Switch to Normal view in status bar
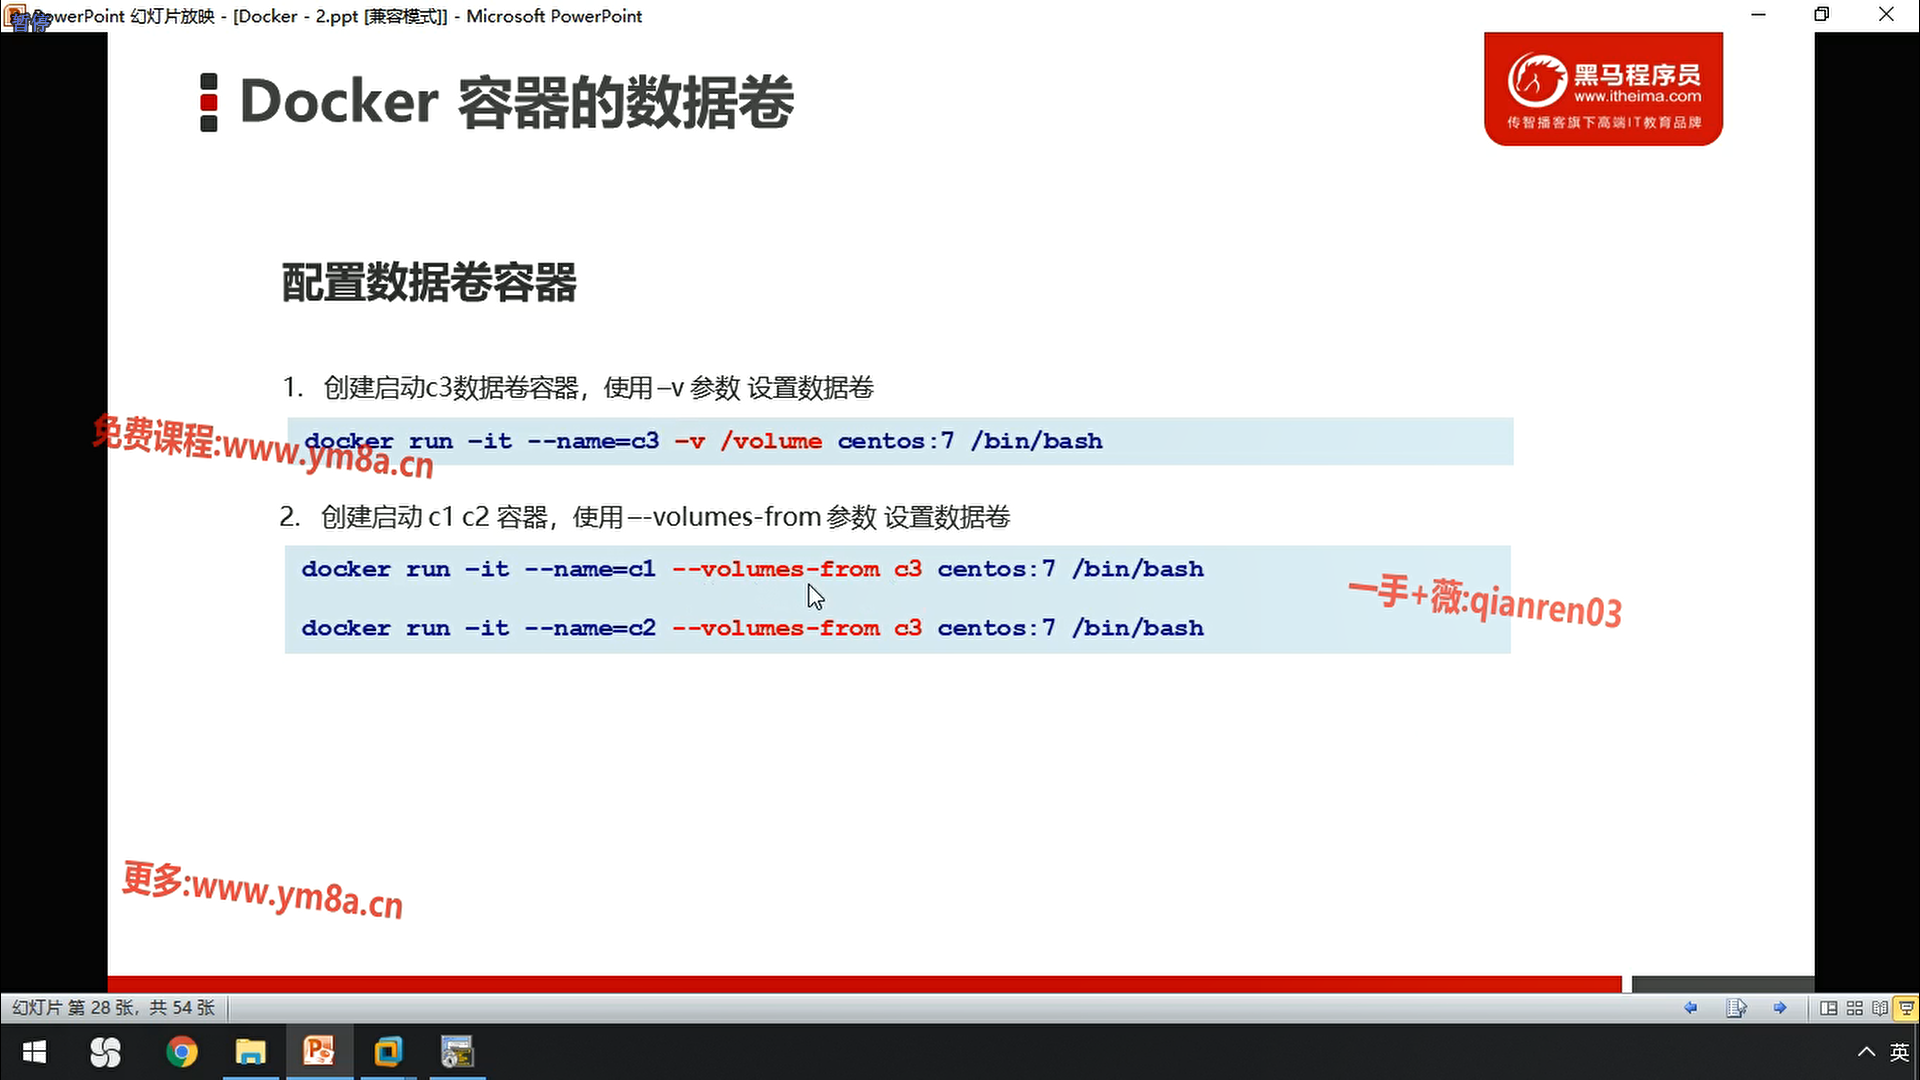Screen dimensions: 1920x1080 coord(1828,1008)
